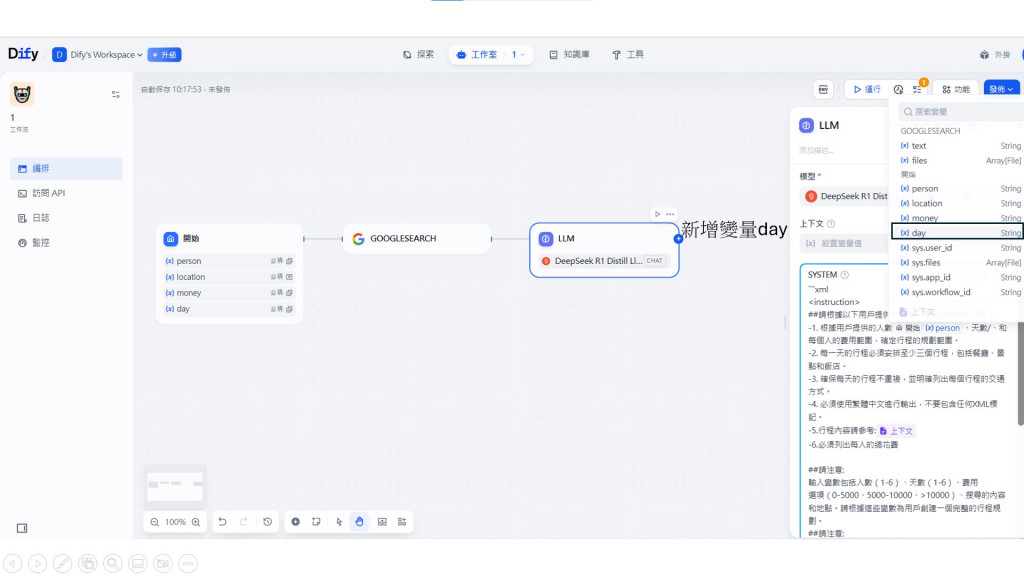Open the 功能 features button

pos(955,89)
